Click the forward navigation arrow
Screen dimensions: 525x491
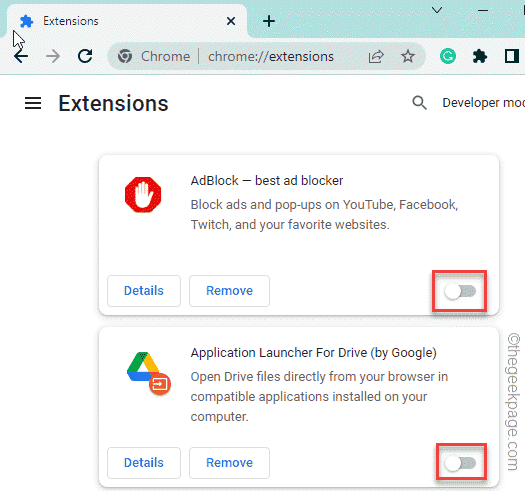coord(53,56)
